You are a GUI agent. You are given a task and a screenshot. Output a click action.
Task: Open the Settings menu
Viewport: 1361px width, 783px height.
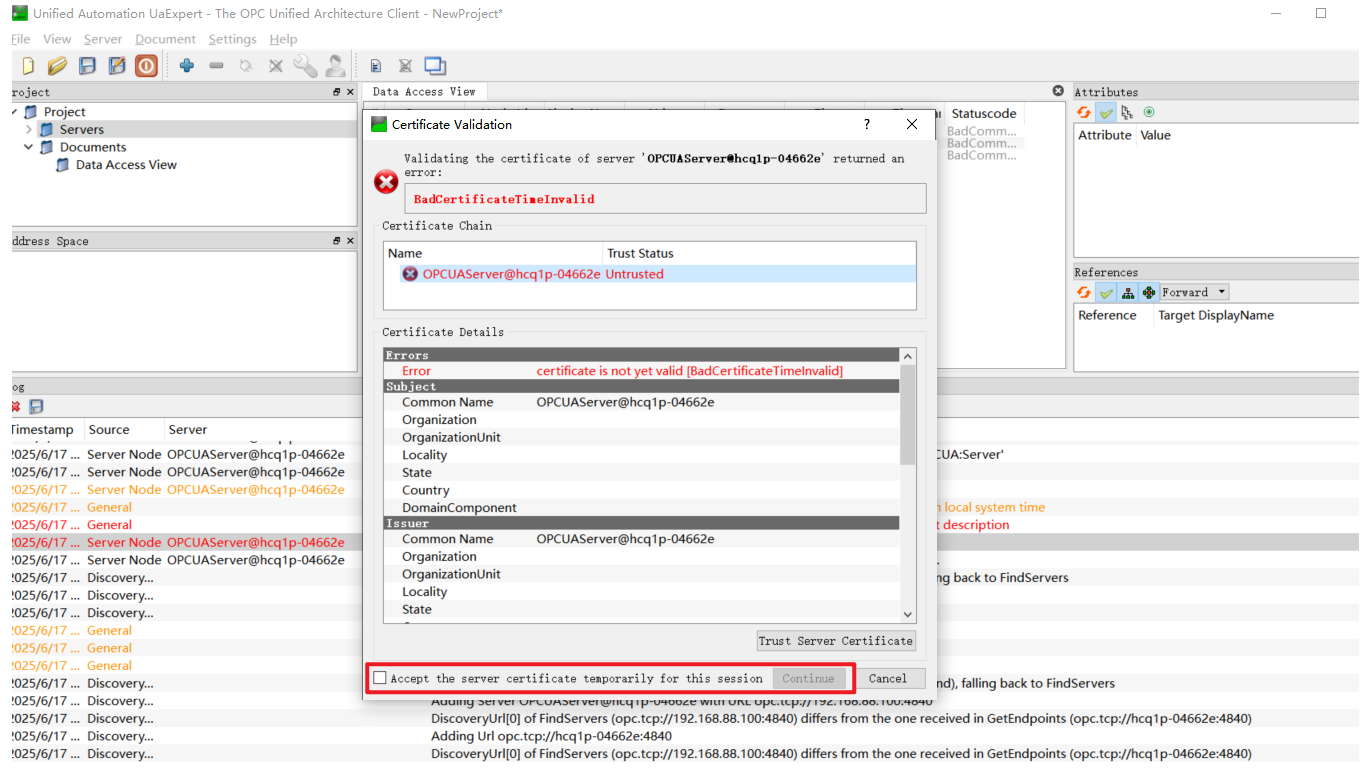(x=232, y=39)
